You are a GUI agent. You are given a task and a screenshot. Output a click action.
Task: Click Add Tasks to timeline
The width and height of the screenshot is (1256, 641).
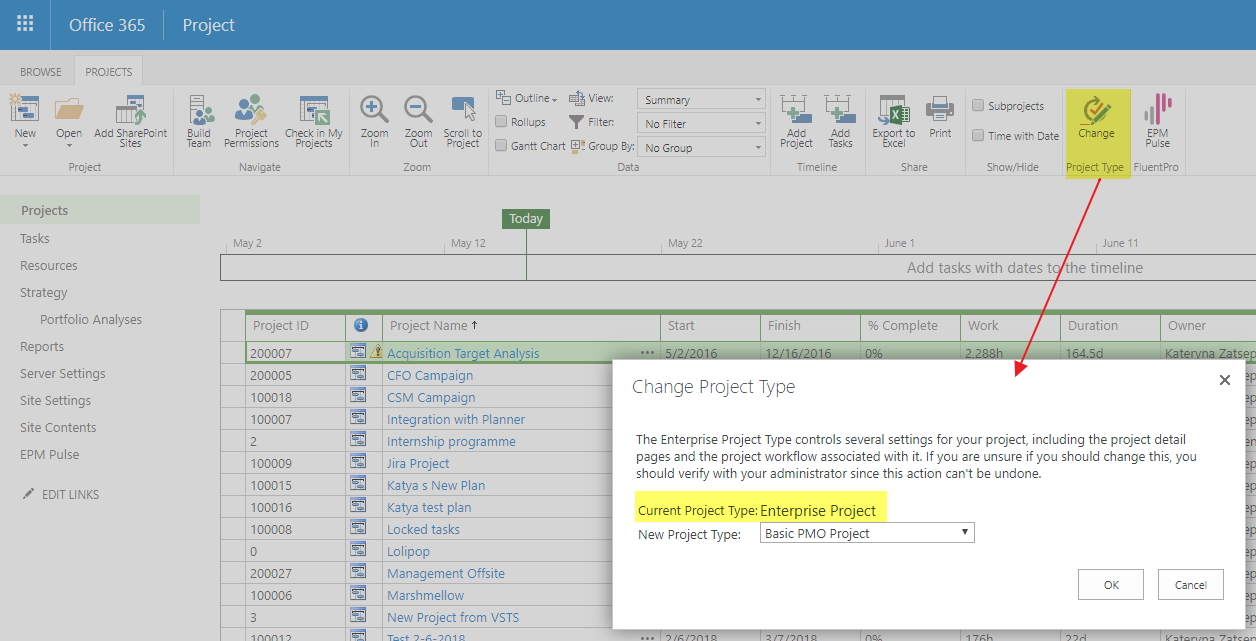840,123
